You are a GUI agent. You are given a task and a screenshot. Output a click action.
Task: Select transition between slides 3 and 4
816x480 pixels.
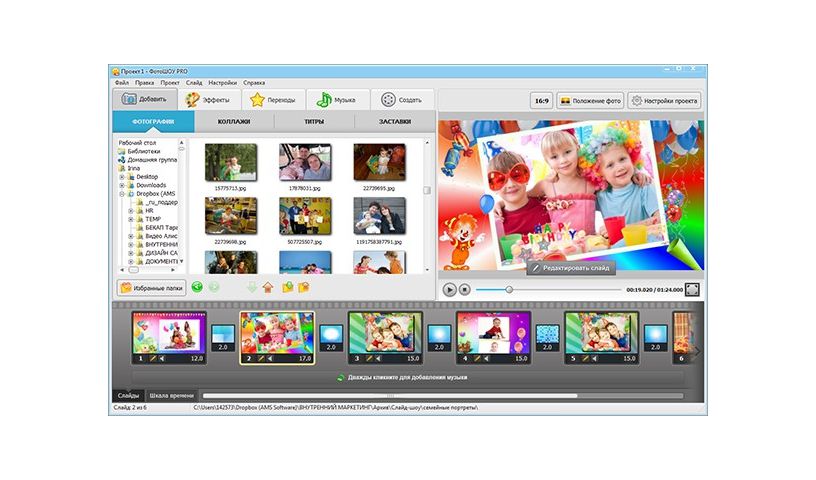coord(439,337)
